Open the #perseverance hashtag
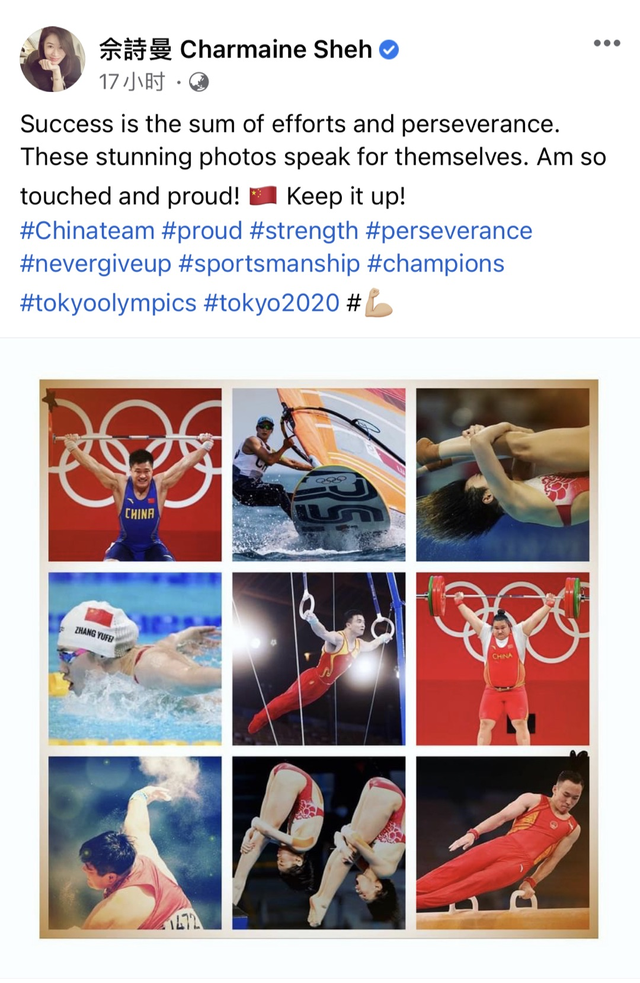 (x=449, y=231)
